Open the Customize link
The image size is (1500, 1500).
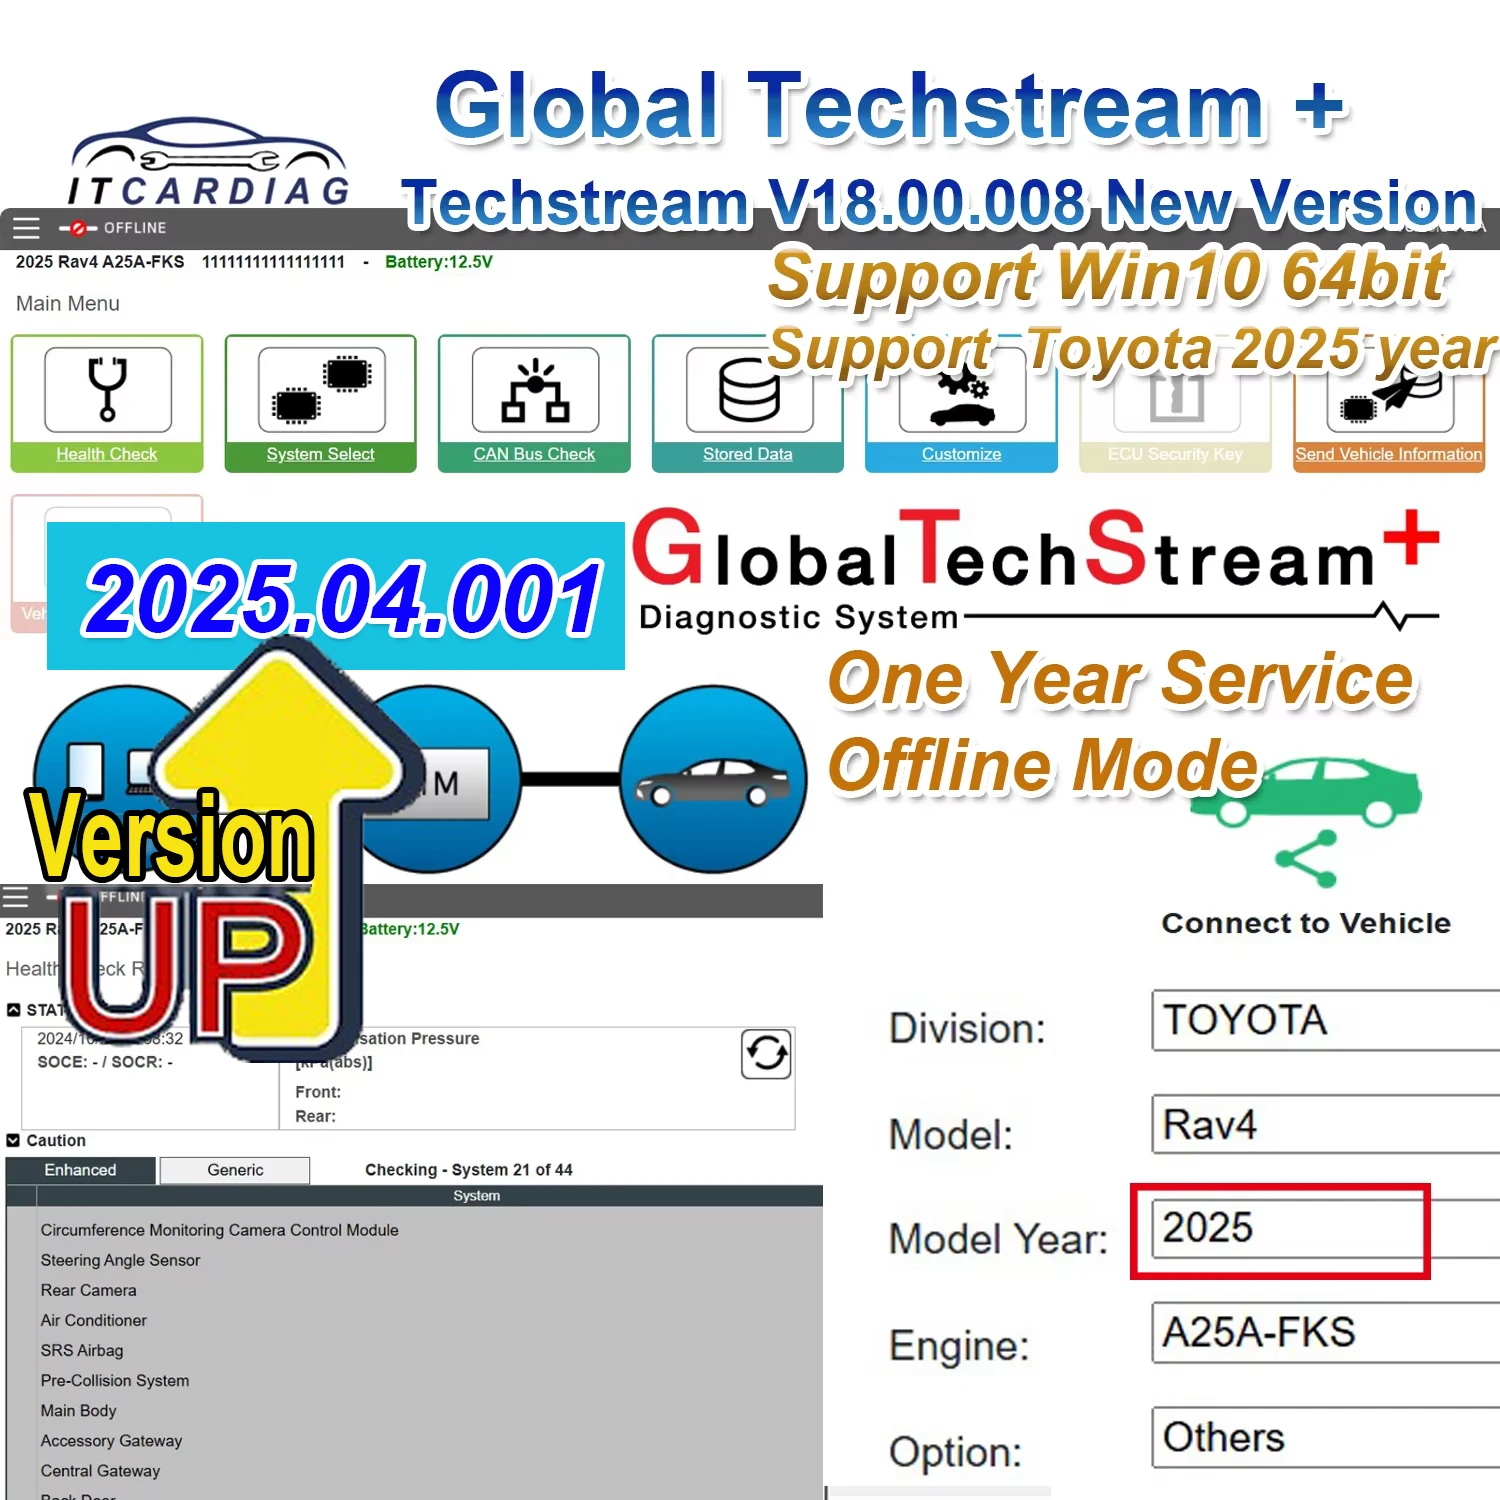[x=961, y=454]
